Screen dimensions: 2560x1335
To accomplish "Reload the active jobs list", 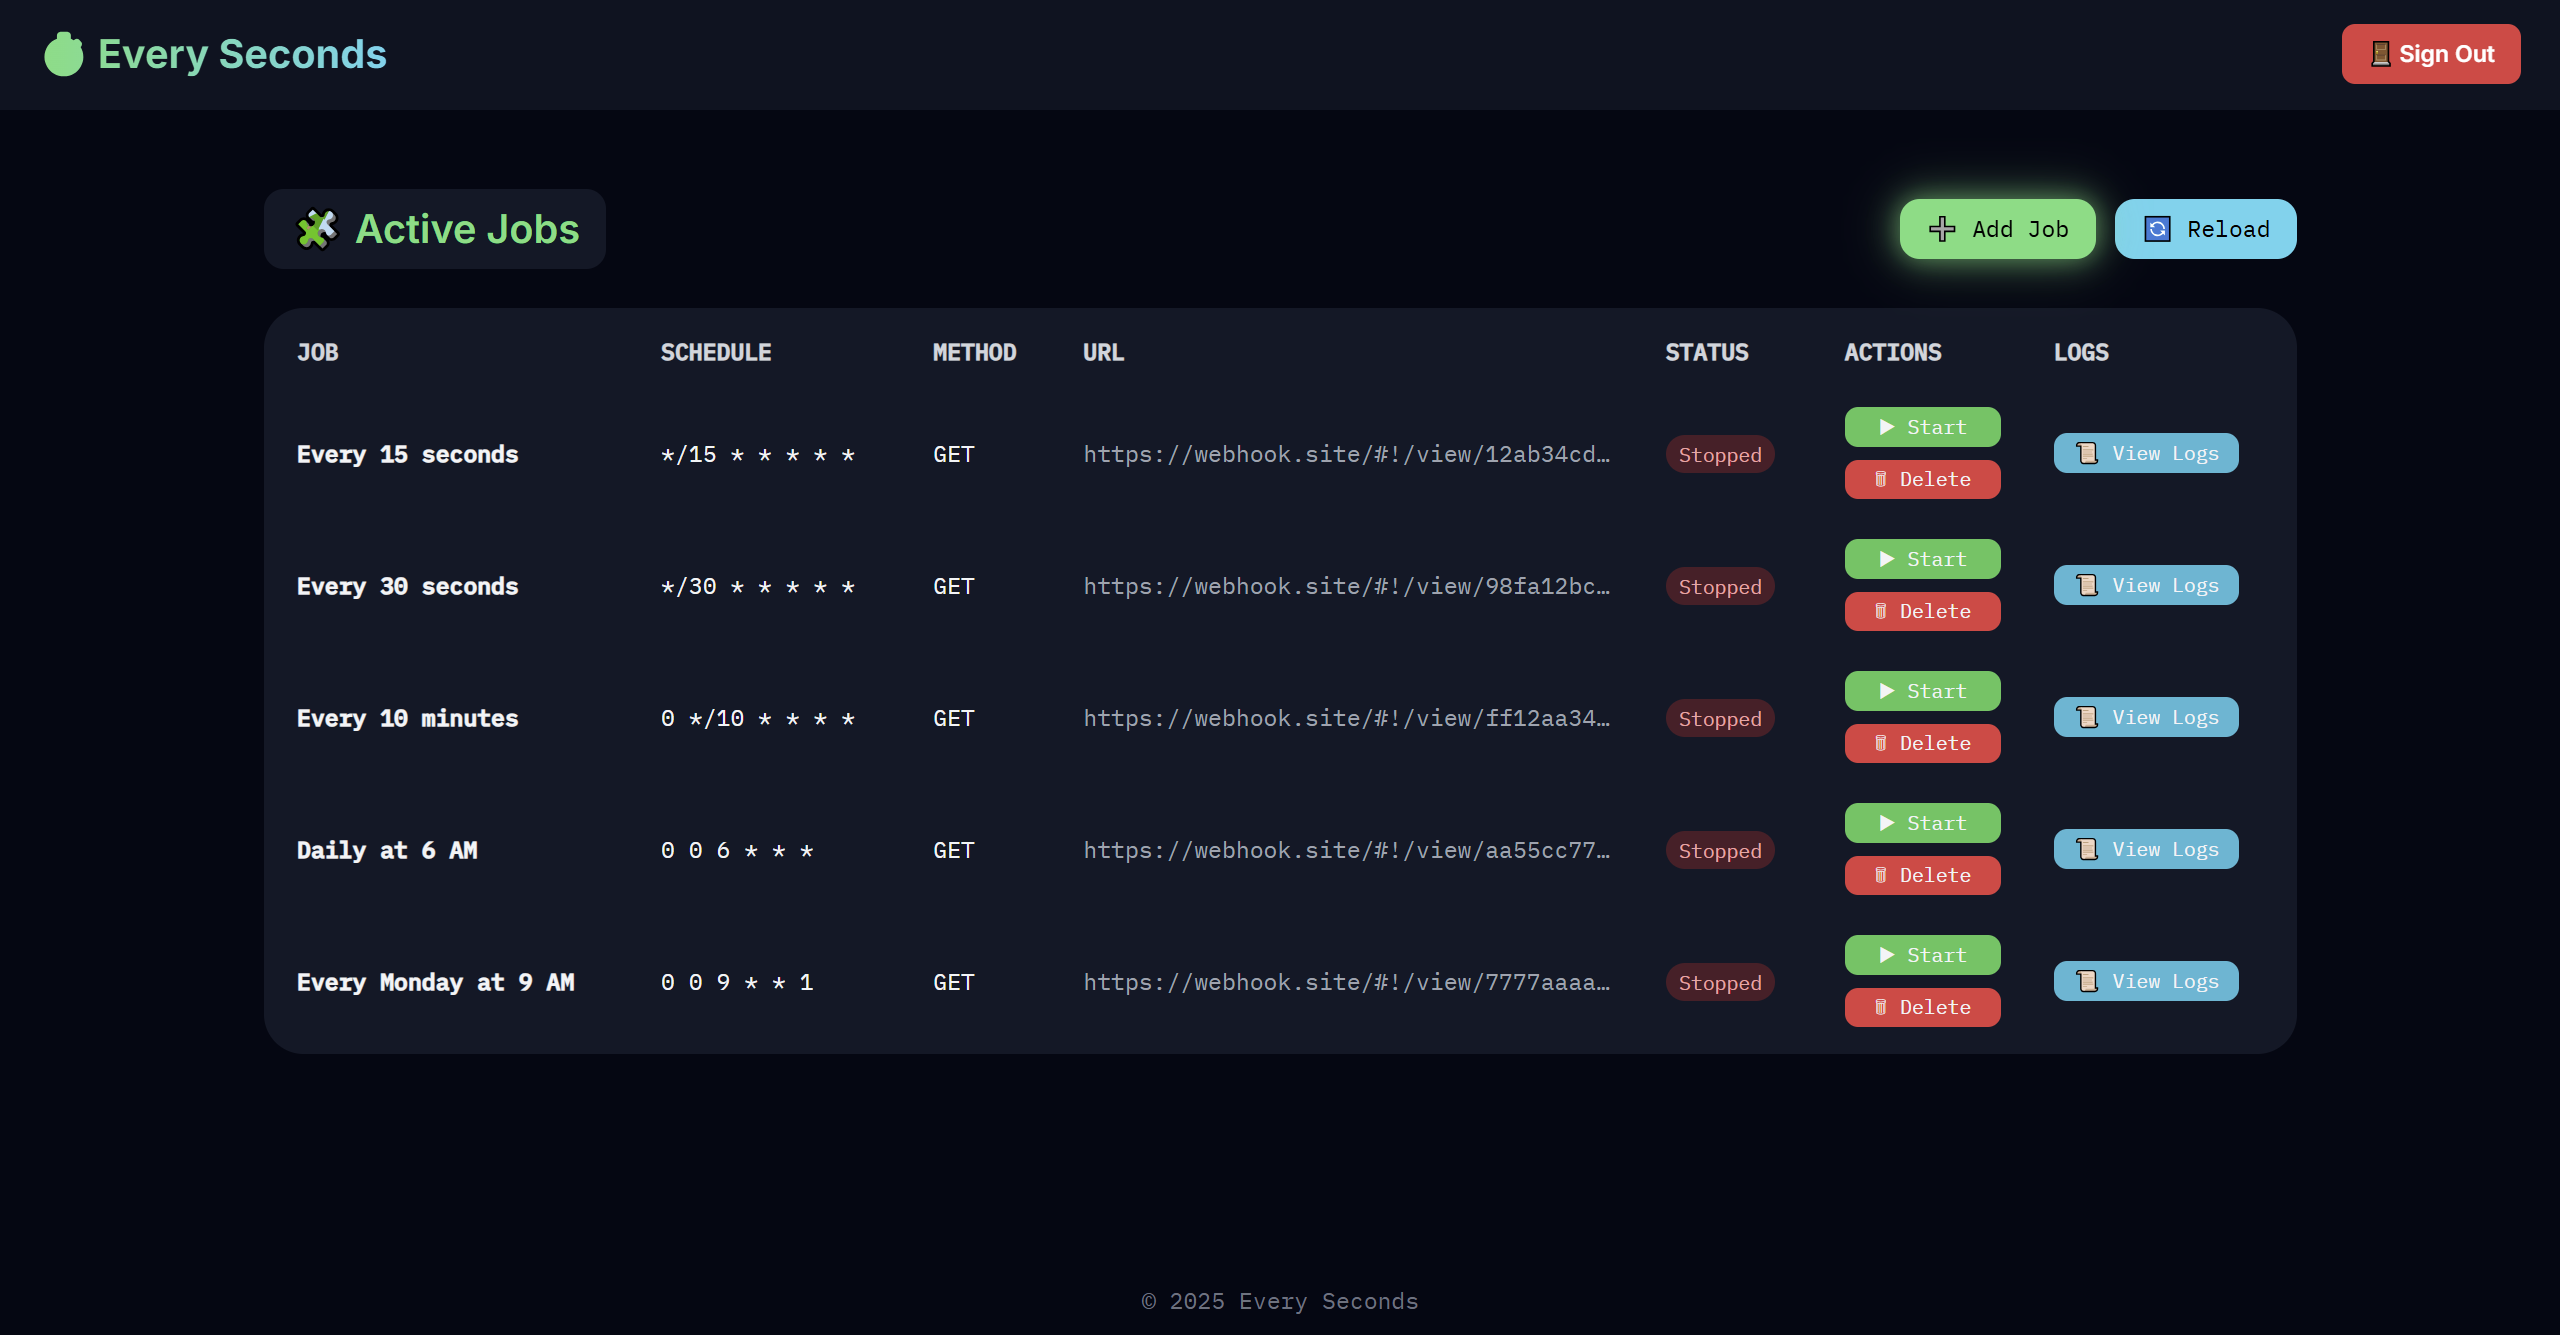I will tap(2205, 229).
